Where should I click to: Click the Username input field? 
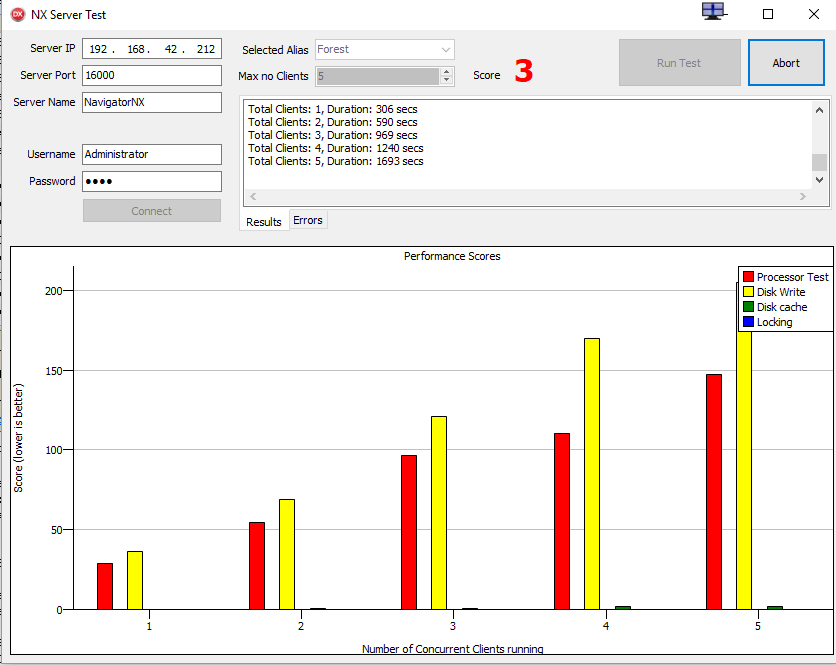point(152,154)
